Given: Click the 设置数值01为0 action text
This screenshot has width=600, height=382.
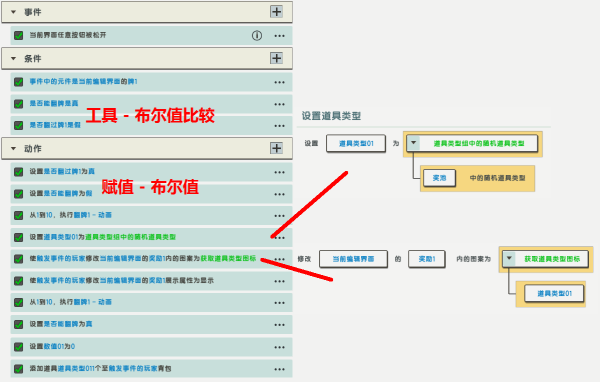Looking at the screenshot, I should coord(52,346).
